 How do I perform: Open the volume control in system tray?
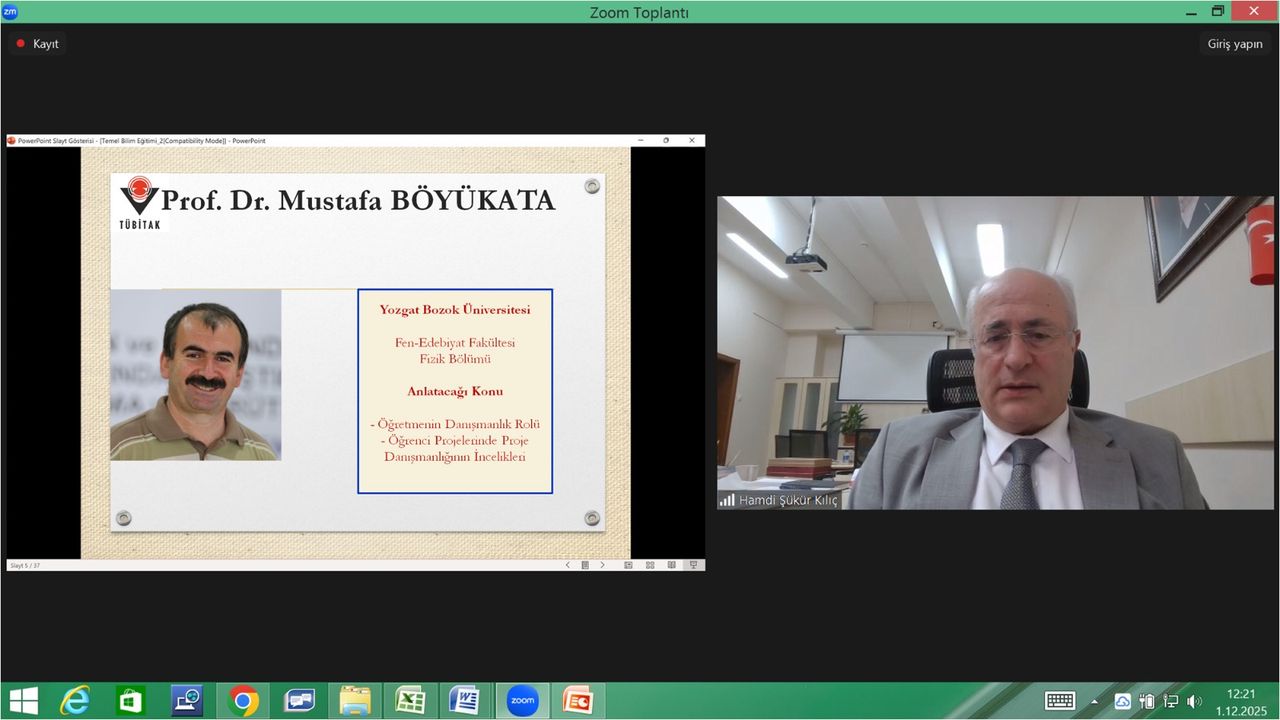[x=1194, y=701]
